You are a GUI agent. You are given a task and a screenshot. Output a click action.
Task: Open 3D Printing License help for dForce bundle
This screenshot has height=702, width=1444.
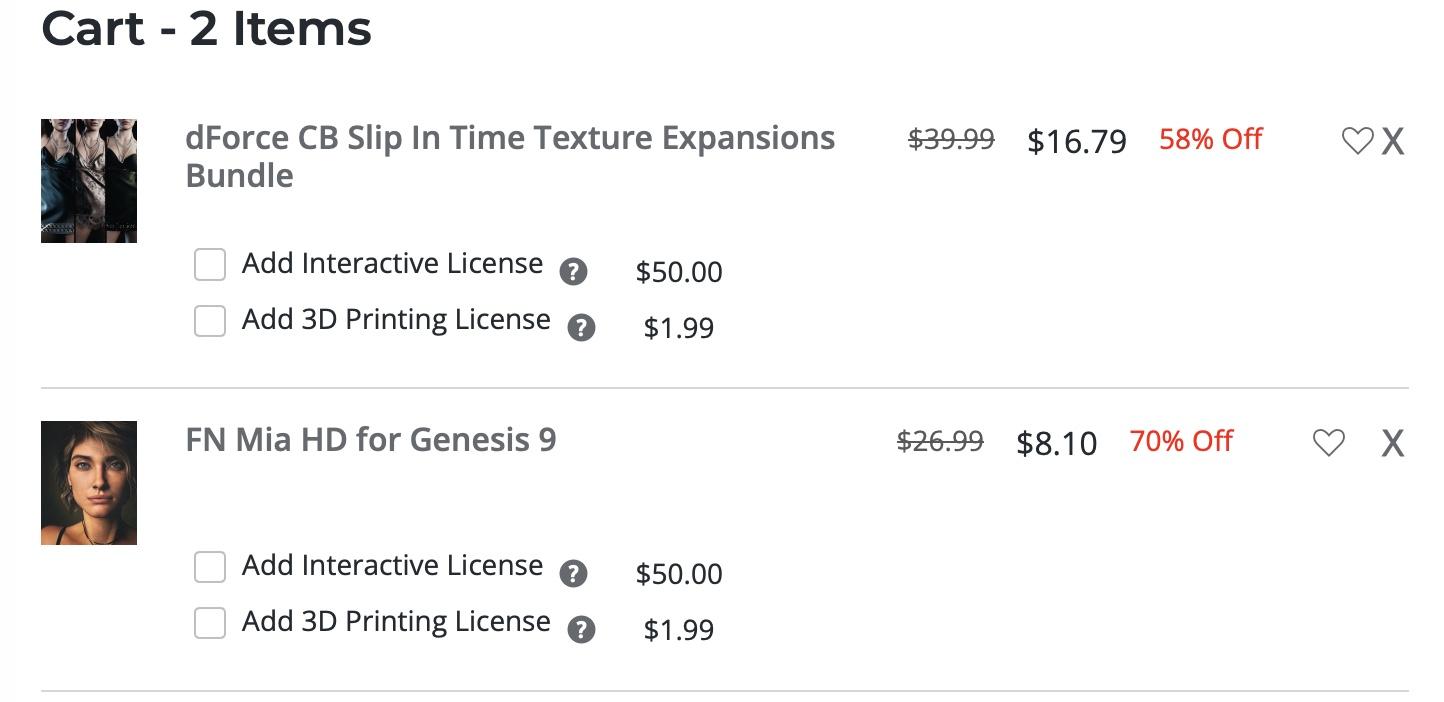(x=581, y=327)
